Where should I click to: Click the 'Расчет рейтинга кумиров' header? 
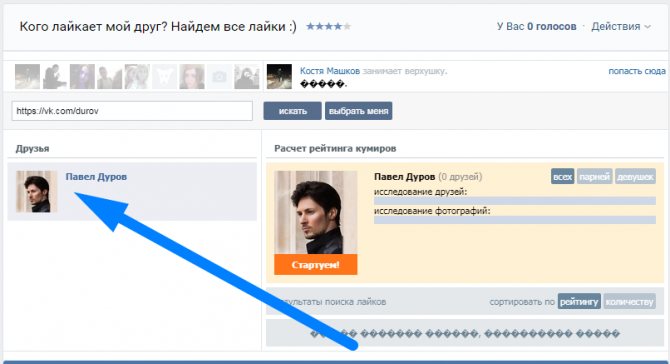pyautogui.click(x=335, y=148)
